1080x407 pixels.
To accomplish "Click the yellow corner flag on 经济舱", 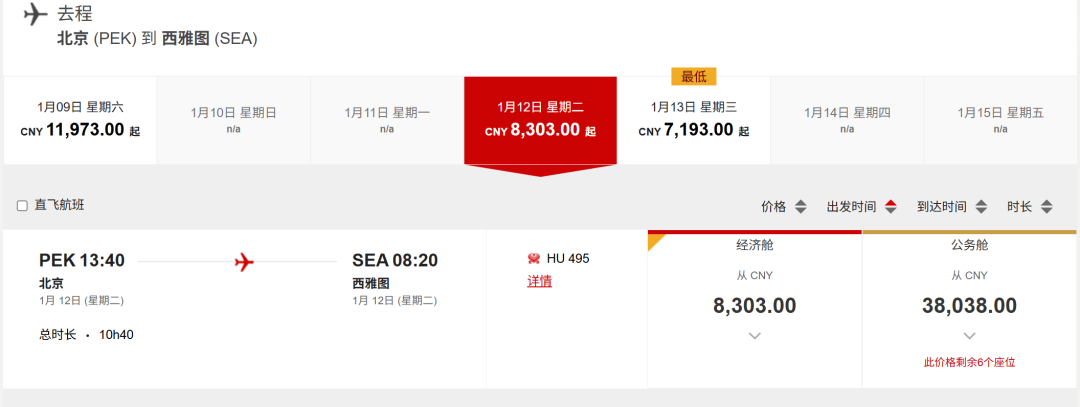I will coord(654,240).
